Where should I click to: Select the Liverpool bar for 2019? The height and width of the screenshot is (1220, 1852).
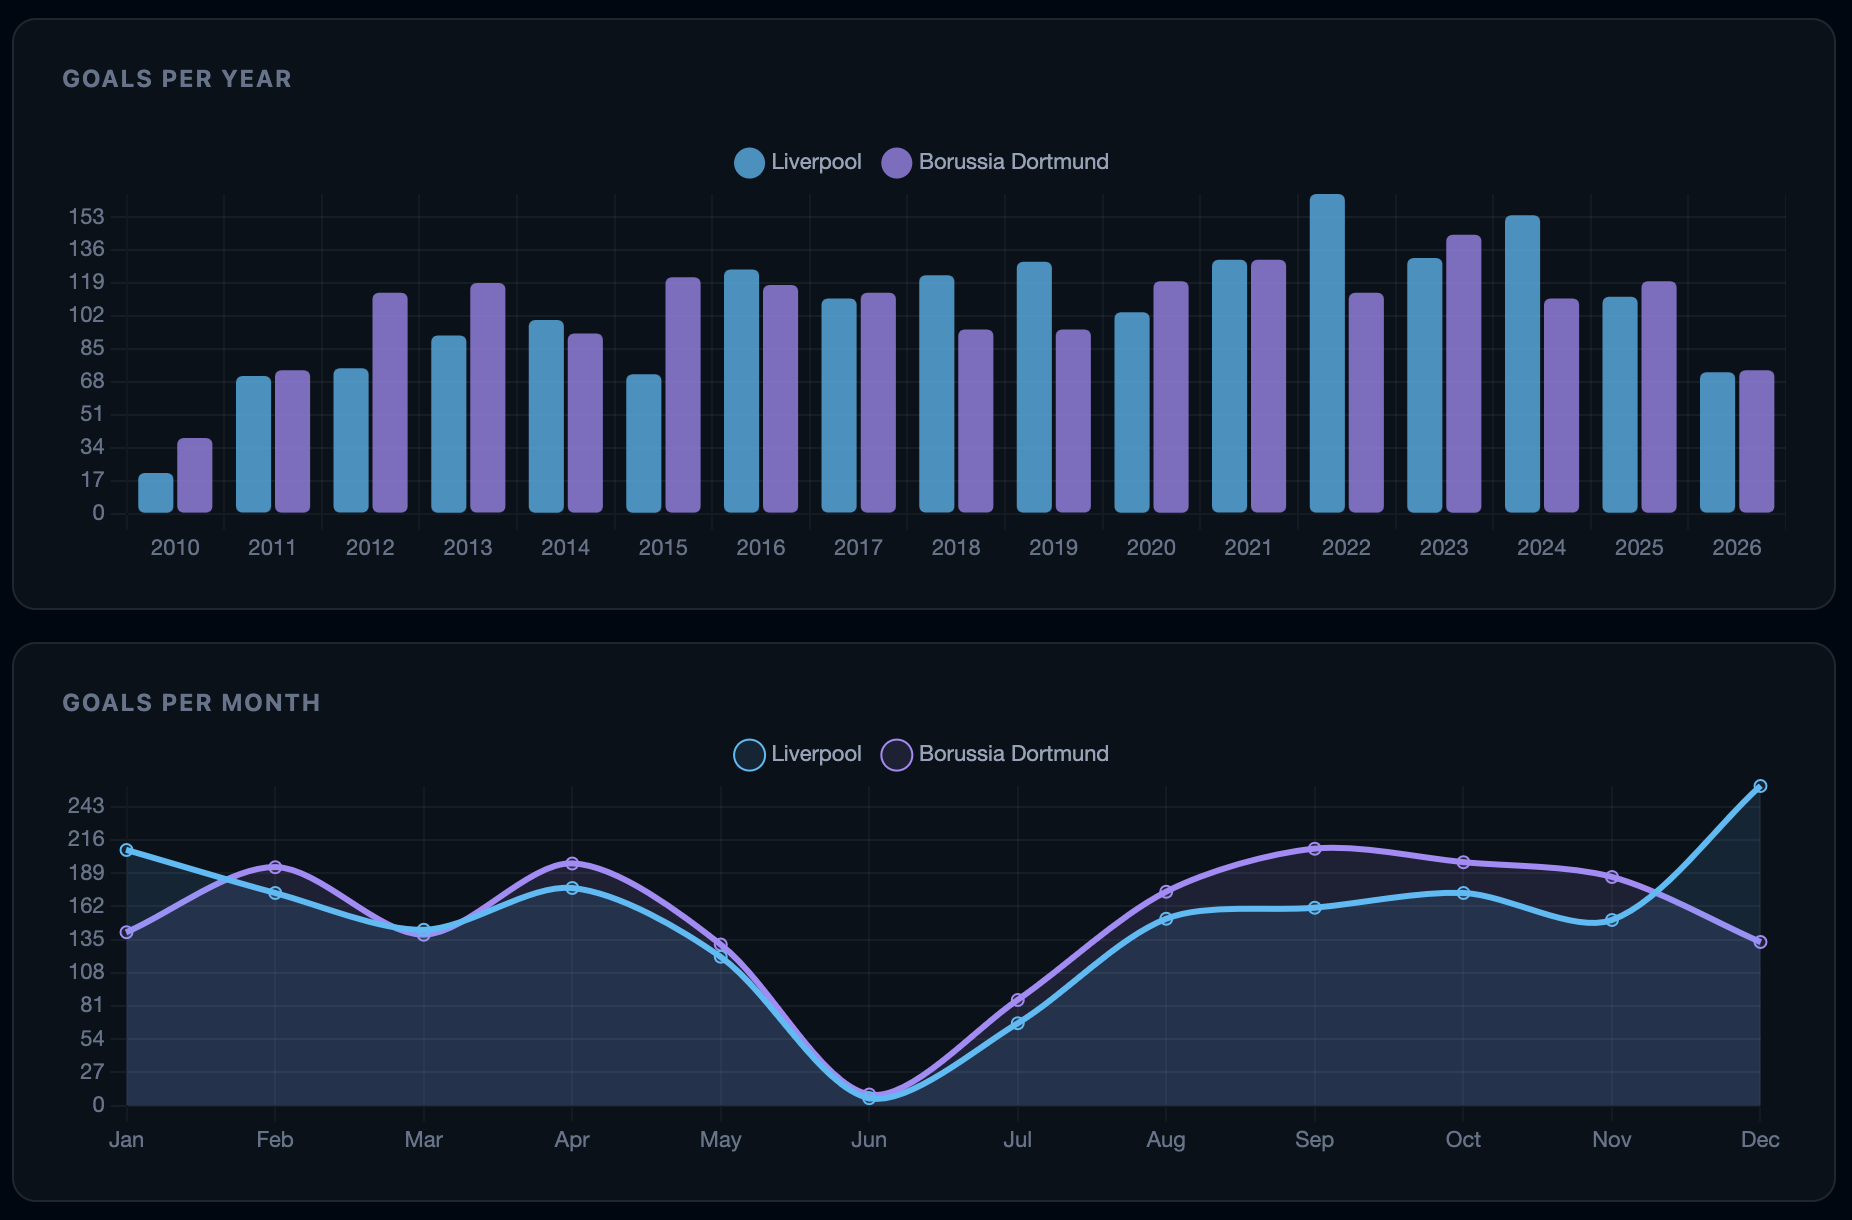coord(1034,388)
